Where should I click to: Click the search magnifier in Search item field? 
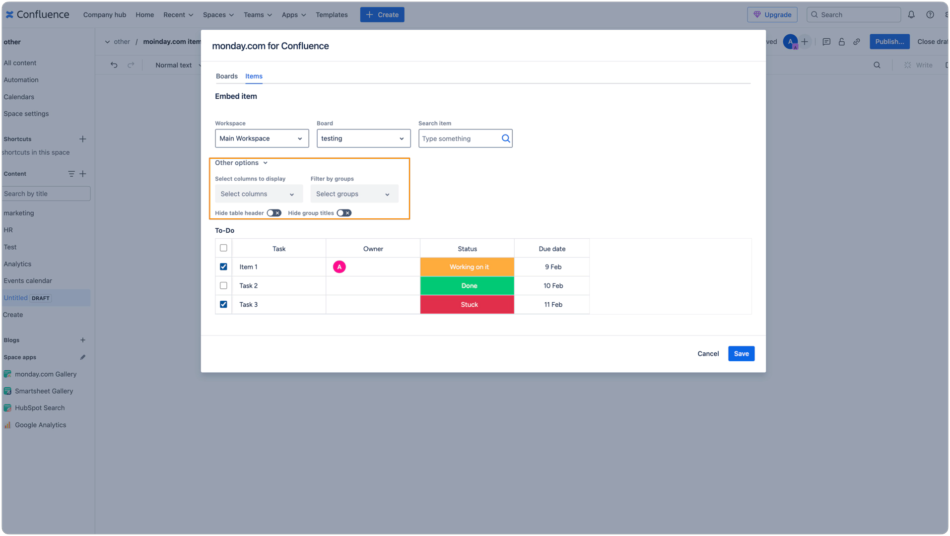point(505,139)
